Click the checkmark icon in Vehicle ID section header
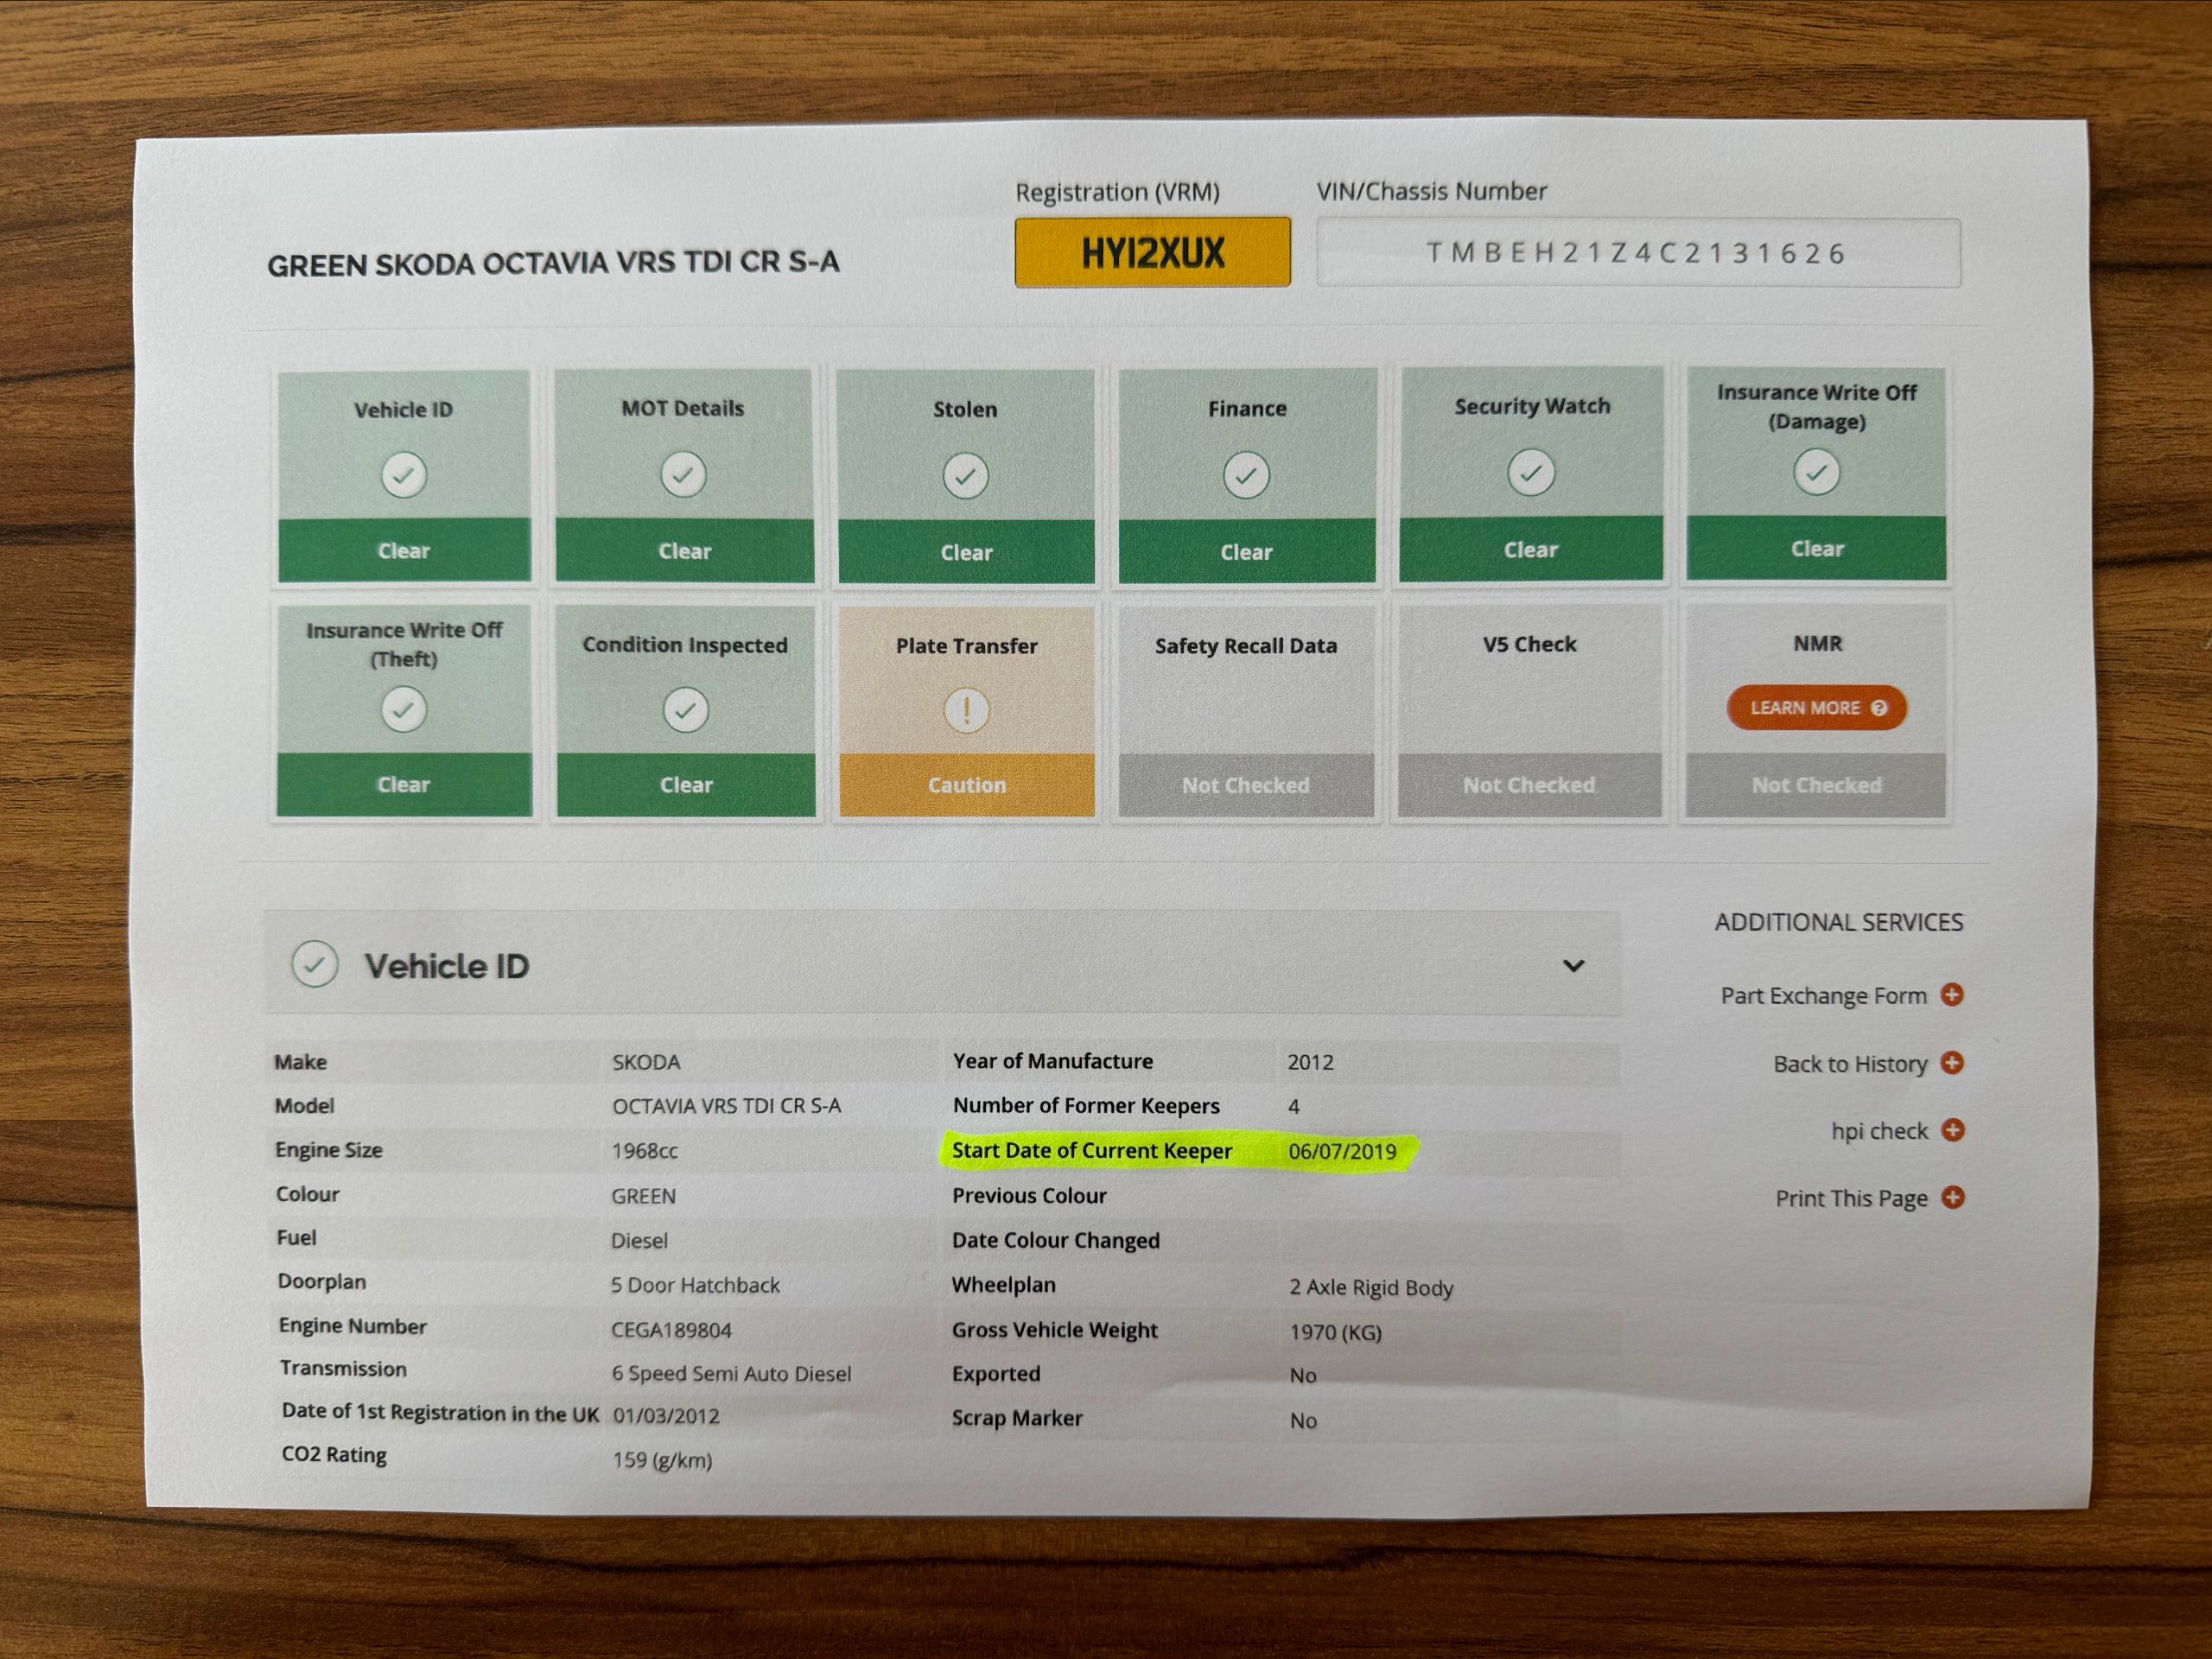The image size is (2212, 1659). tap(314, 965)
